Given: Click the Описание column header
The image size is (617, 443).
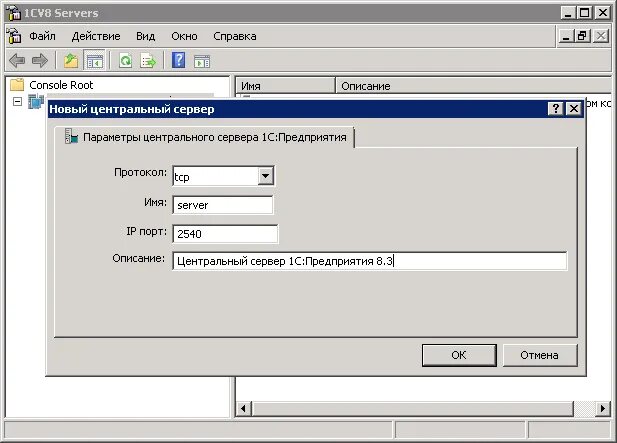Looking at the screenshot, I should (474, 86).
